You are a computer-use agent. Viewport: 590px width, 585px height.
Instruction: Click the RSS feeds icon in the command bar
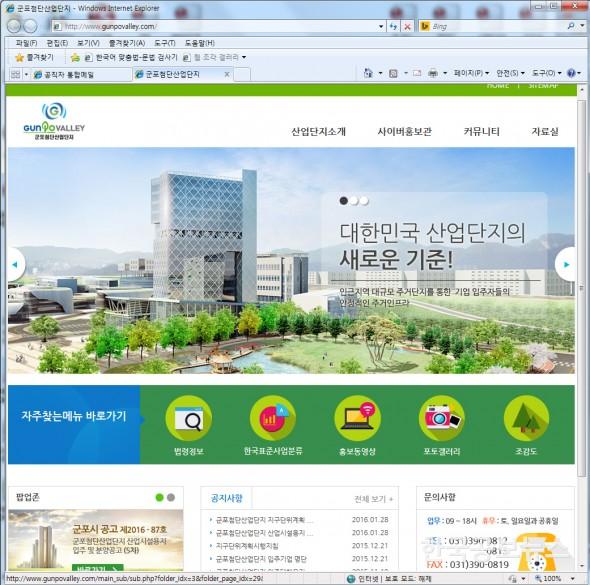coord(393,73)
